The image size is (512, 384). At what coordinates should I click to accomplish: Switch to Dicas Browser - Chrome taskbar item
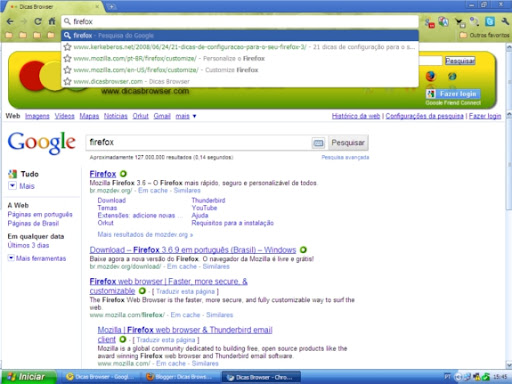coord(262,377)
